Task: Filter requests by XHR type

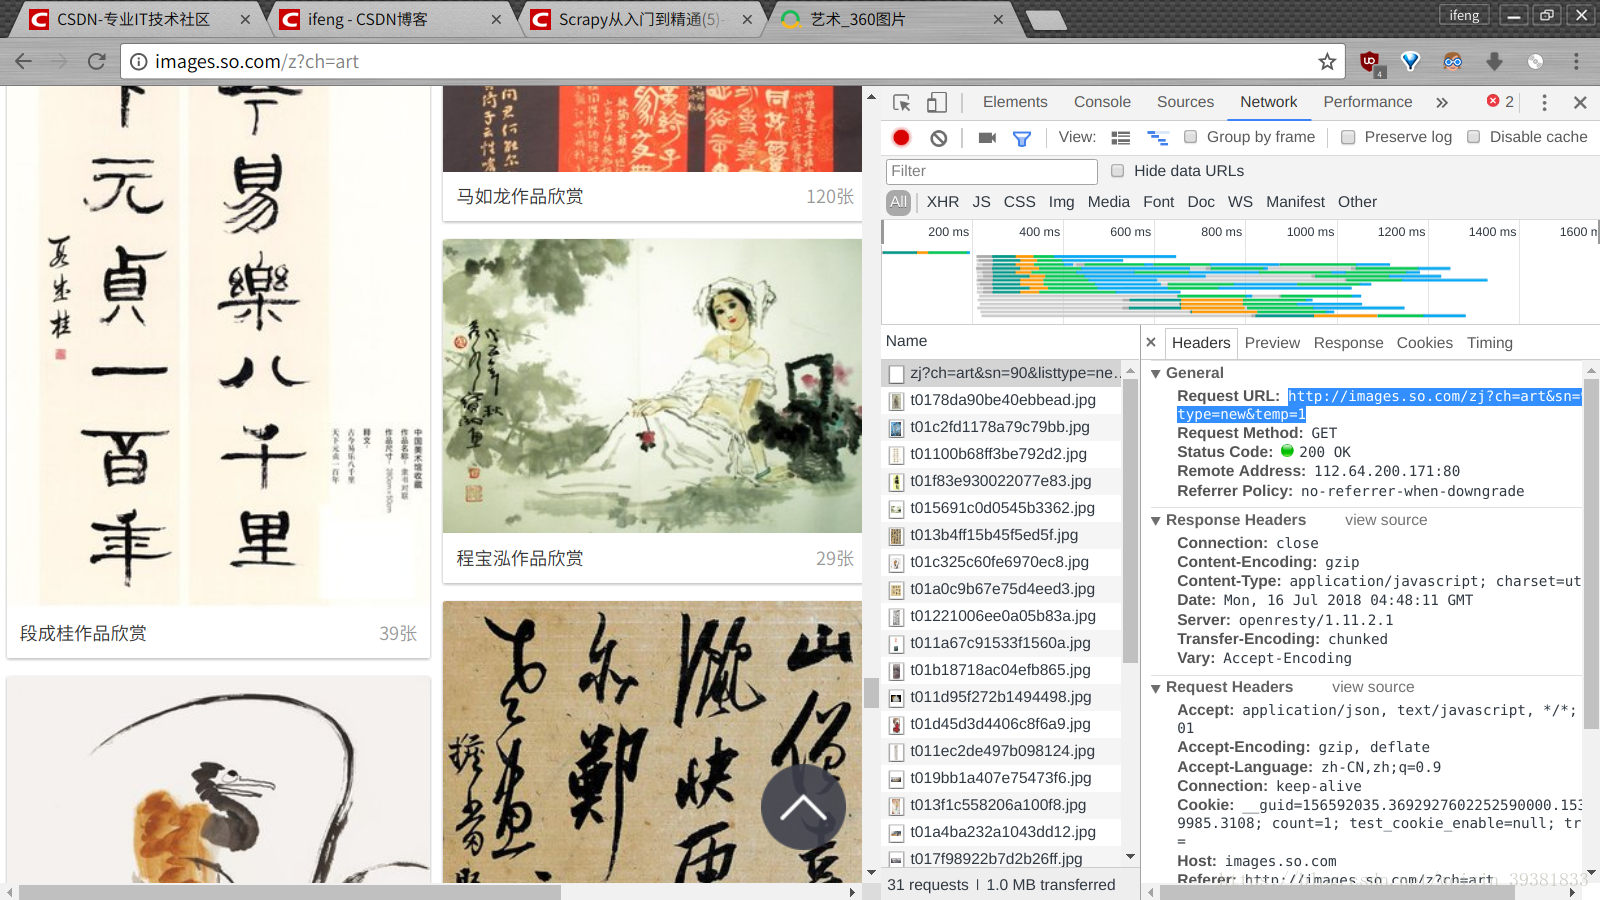Action: (942, 202)
